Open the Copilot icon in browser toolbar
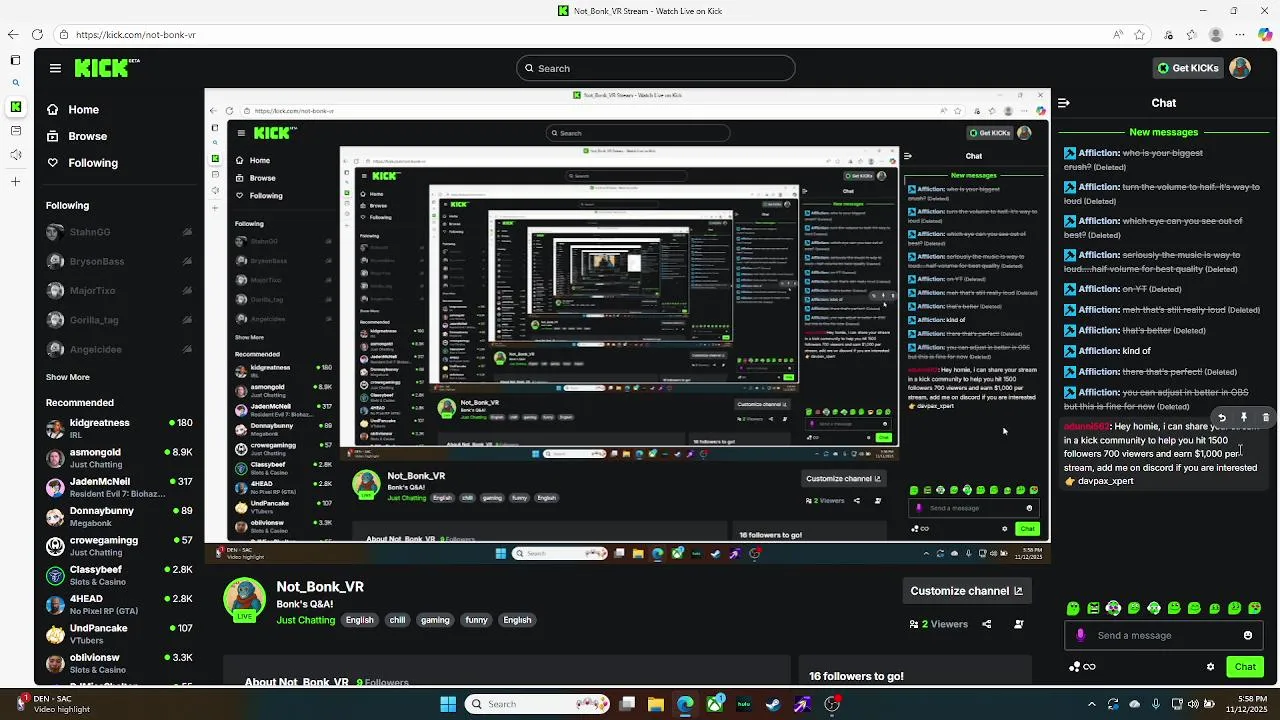 coord(1265,34)
